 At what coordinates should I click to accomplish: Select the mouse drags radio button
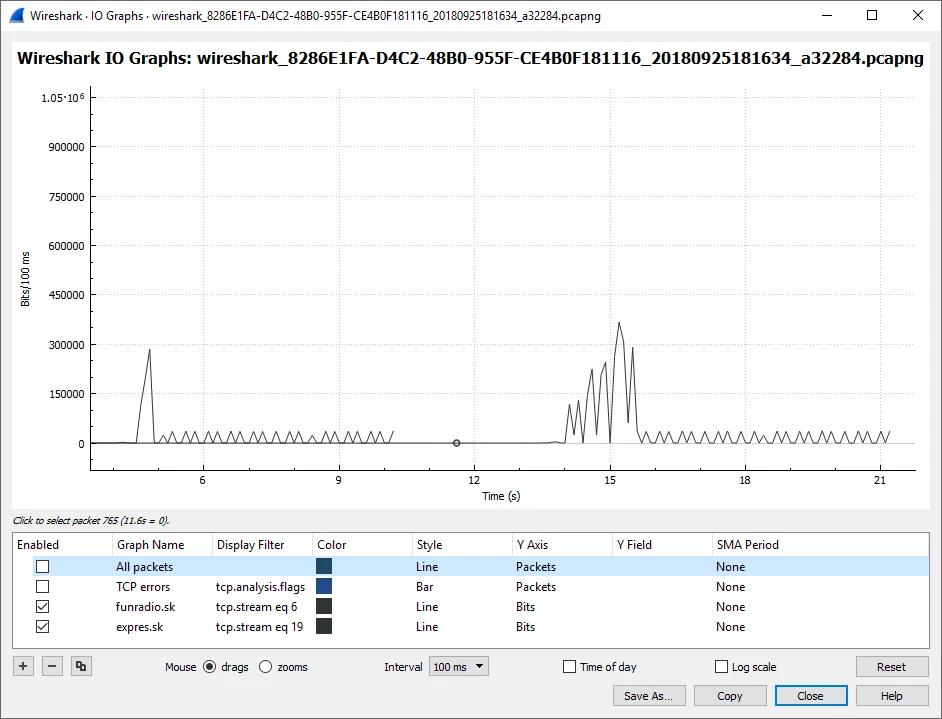[x=209, y=667]
